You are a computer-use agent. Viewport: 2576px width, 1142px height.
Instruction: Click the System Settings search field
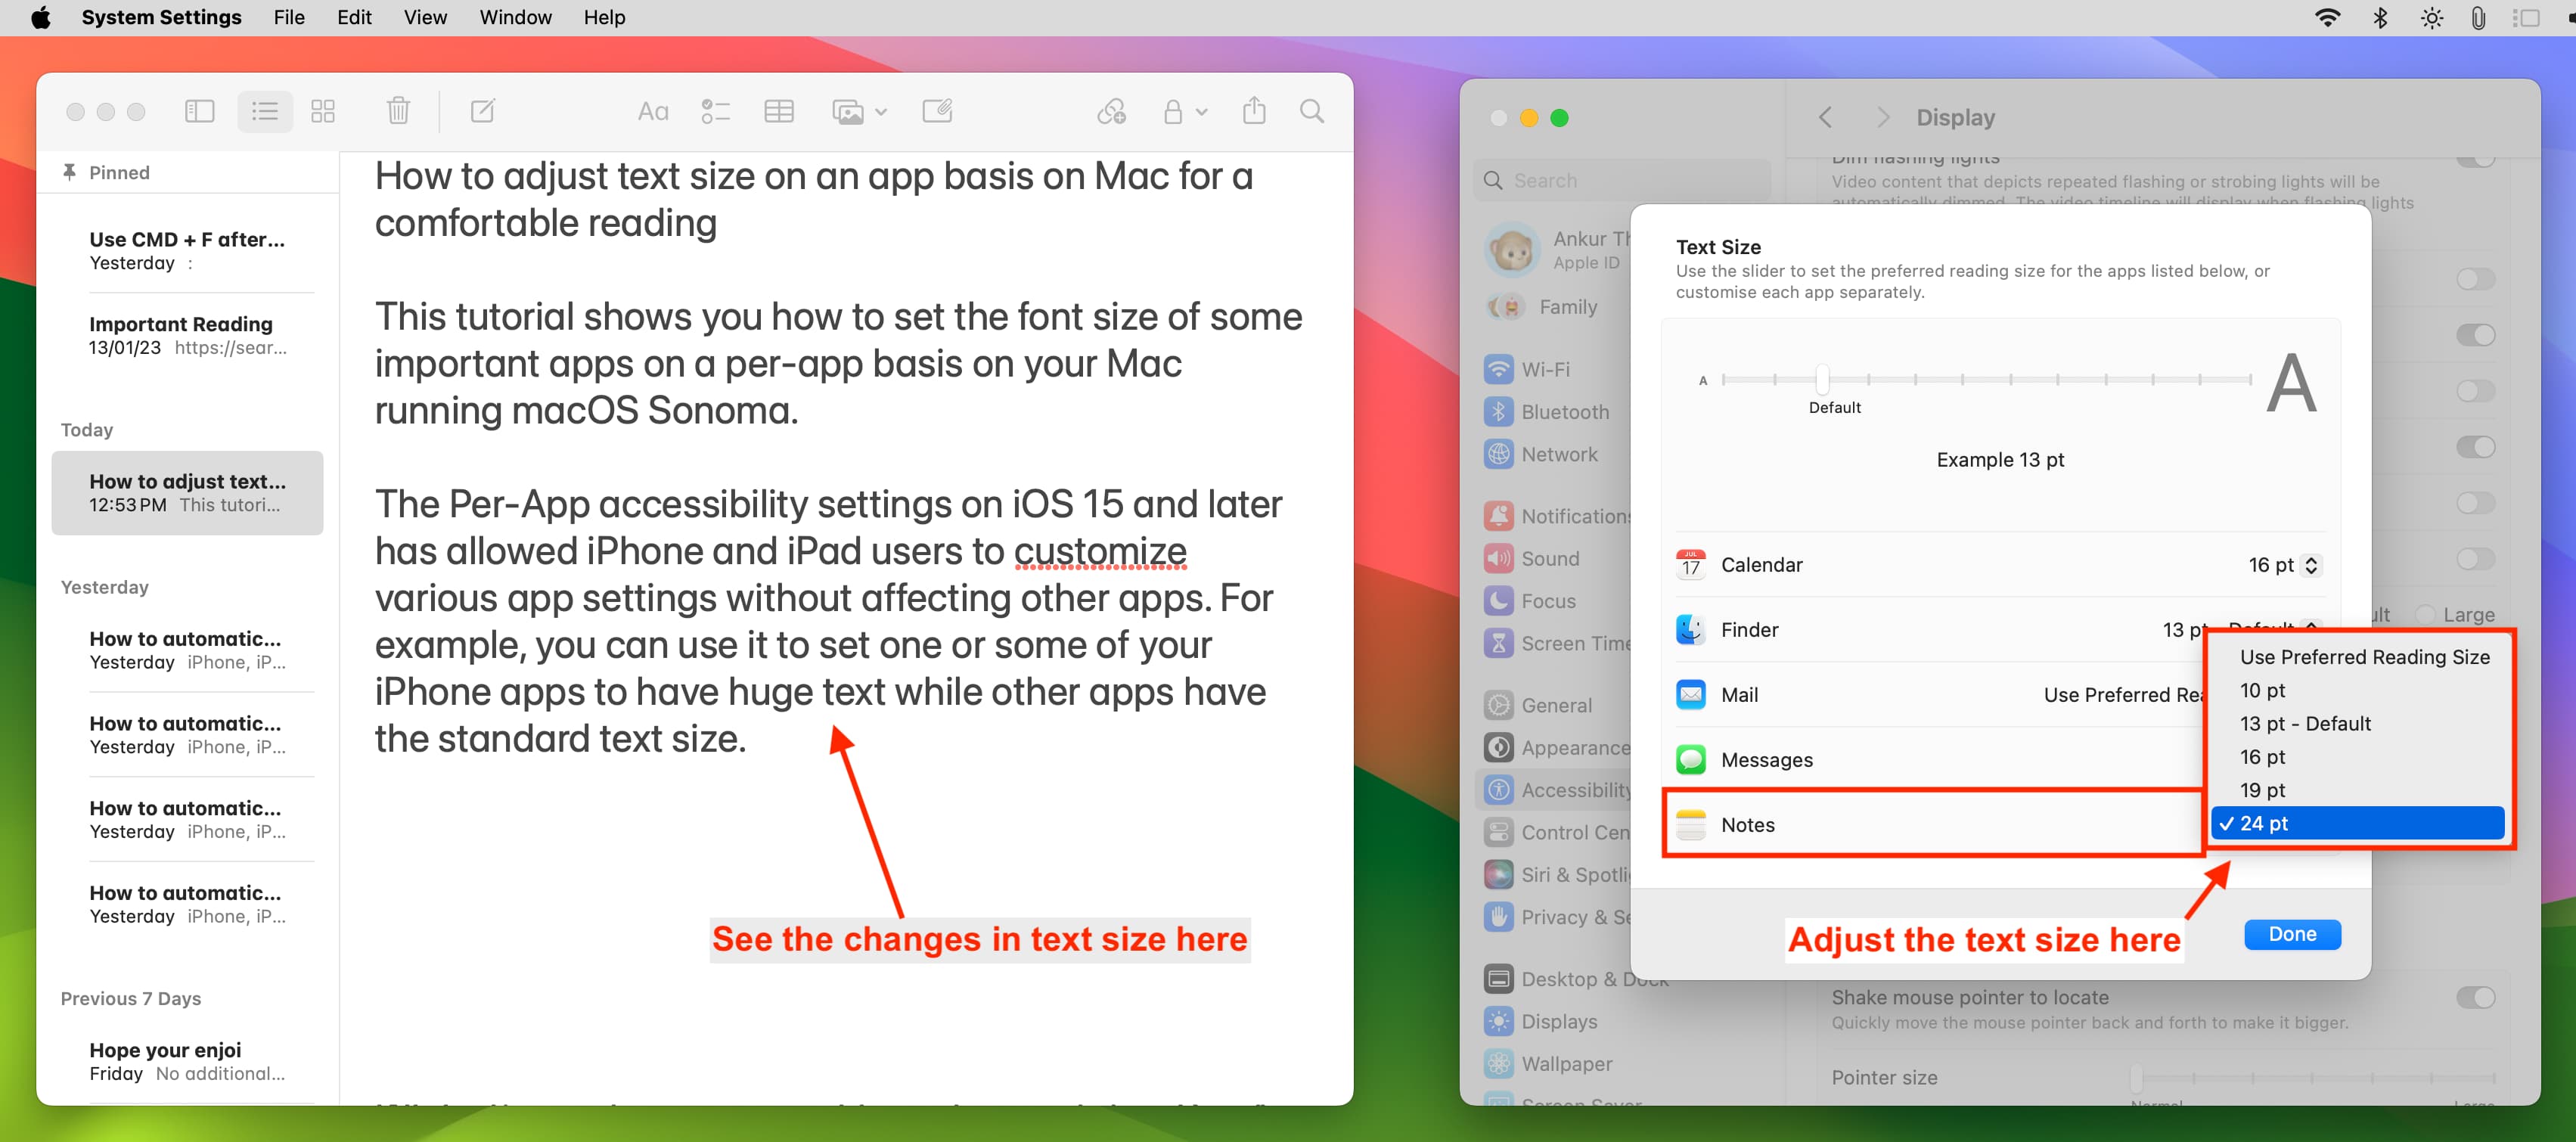pyautogui.click(x=1621, y=180)
